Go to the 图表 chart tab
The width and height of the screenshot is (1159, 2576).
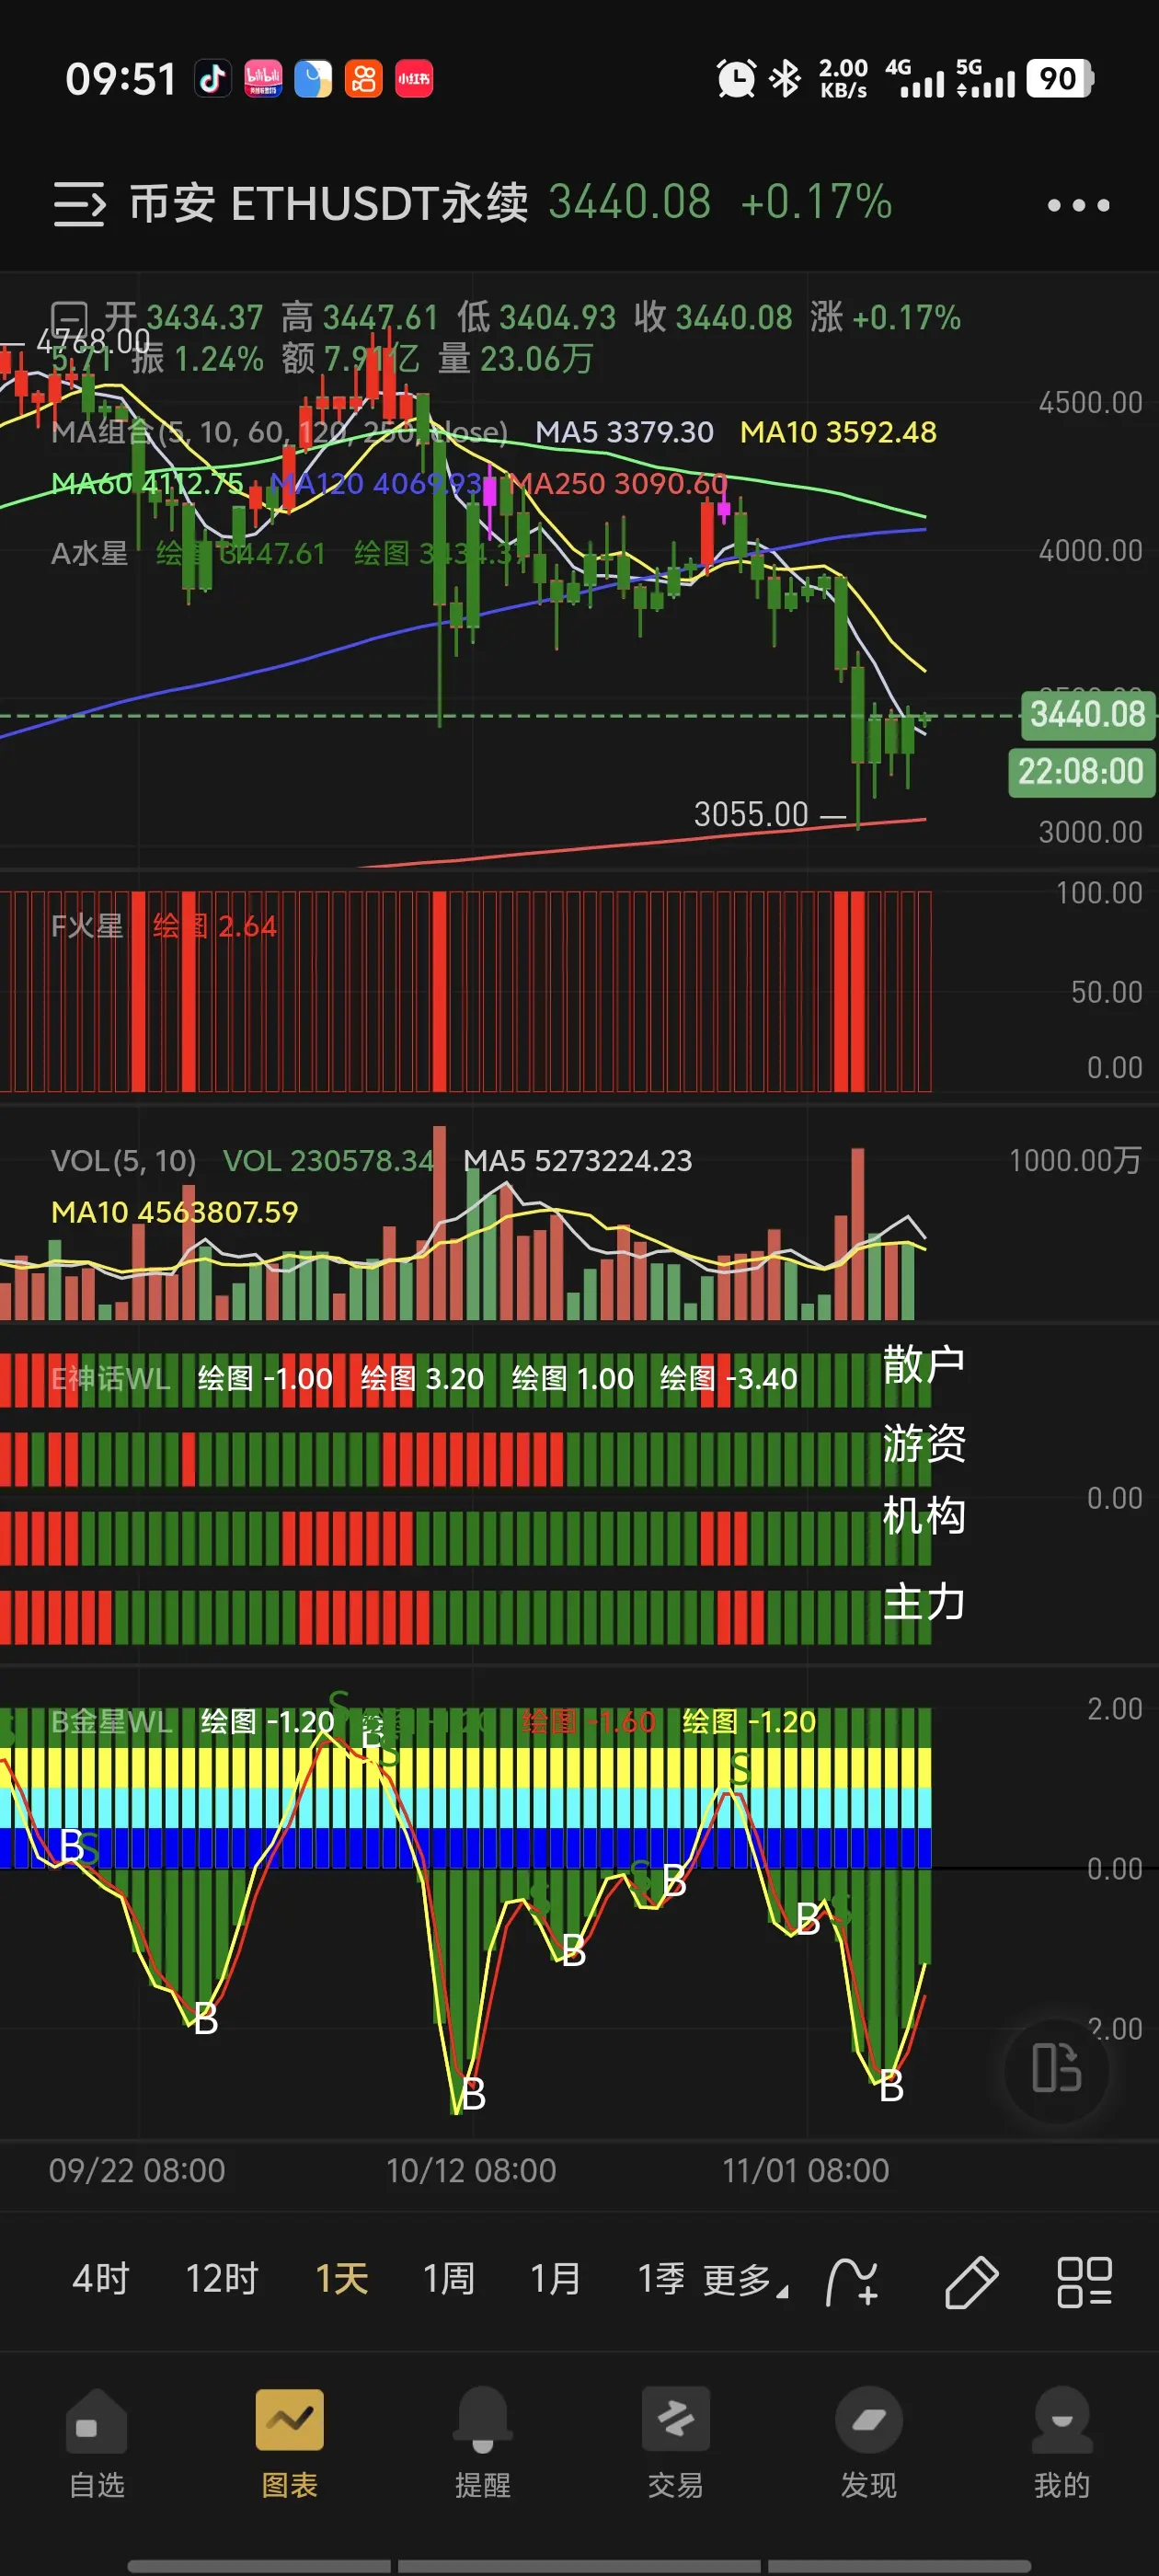pyautogui.click(x=289, y=2443)
